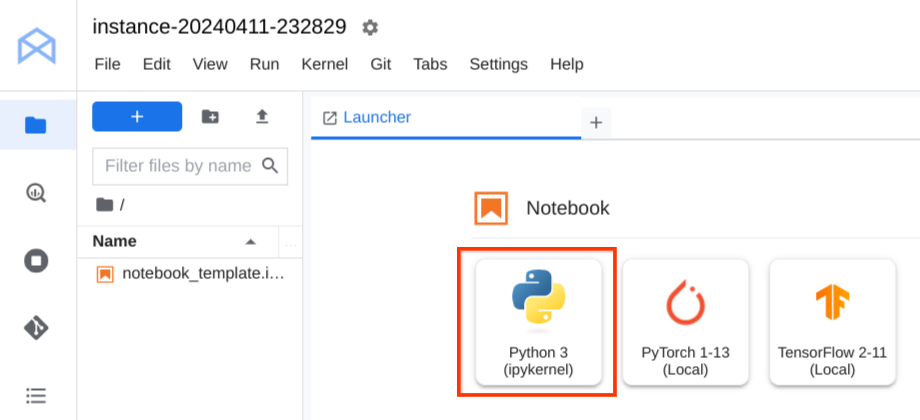Screen dimensions: 920x420
Task: Open the BigQuery search sidebar icon
Action: point(37,192)
